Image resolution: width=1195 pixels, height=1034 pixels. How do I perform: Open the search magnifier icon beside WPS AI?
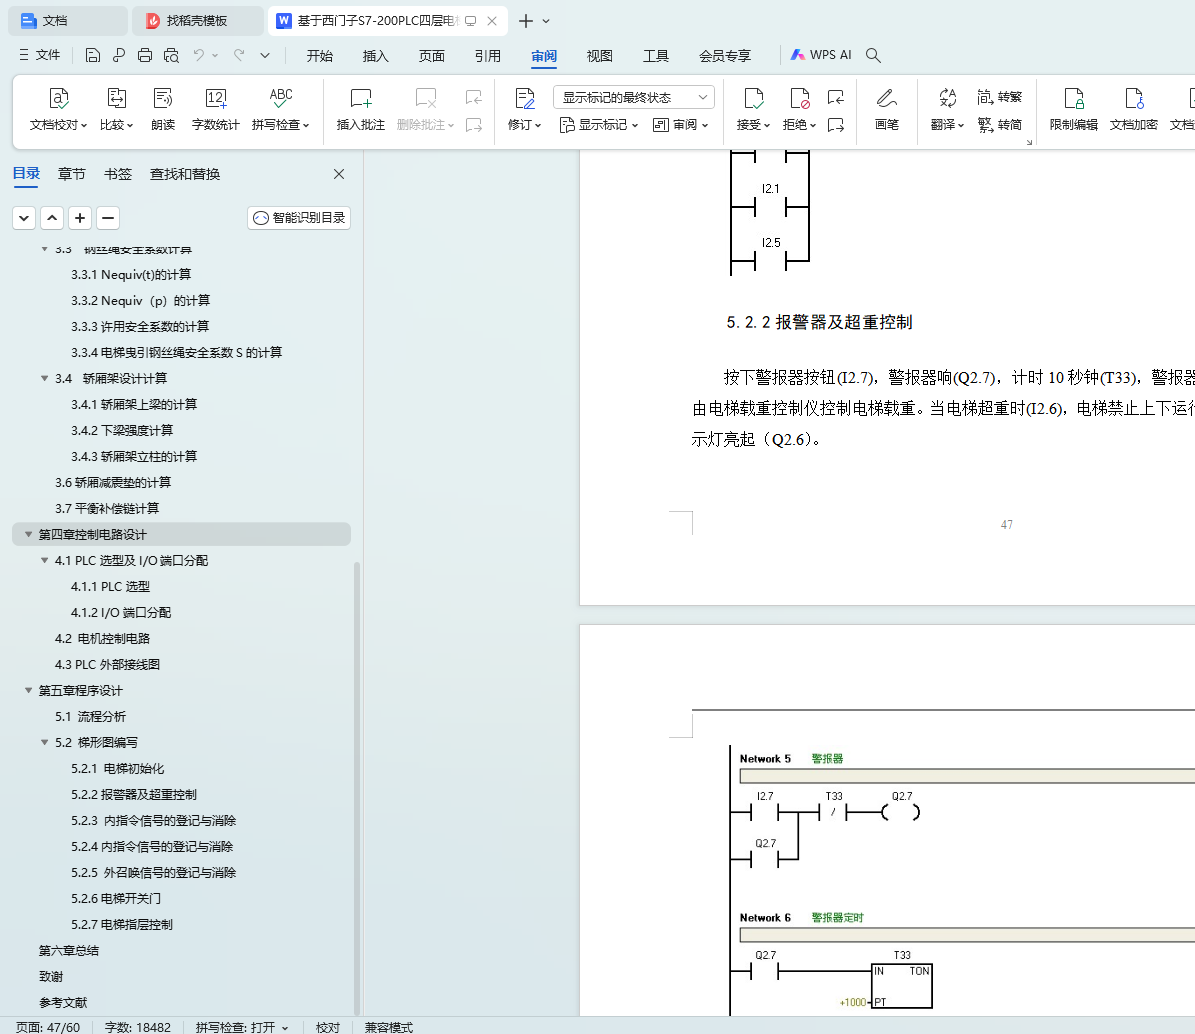(873, 55)
